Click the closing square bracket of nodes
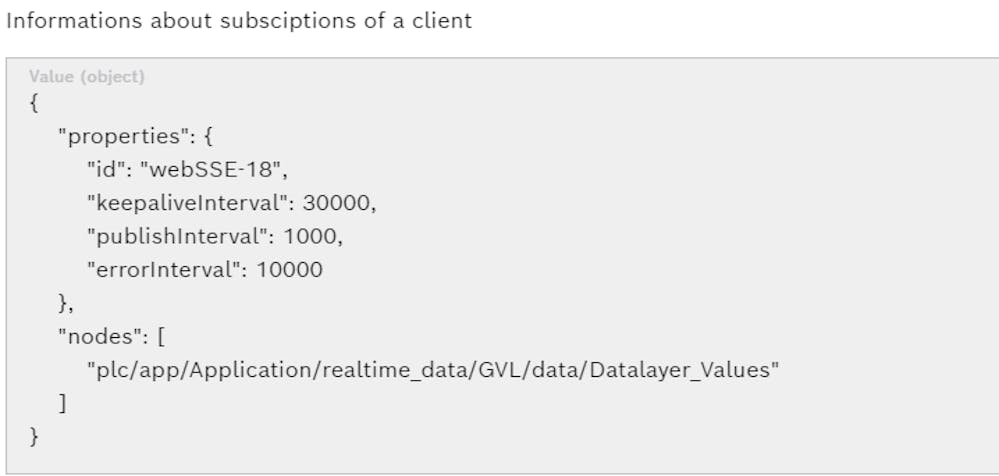999x476 pixels. (62, 404)
